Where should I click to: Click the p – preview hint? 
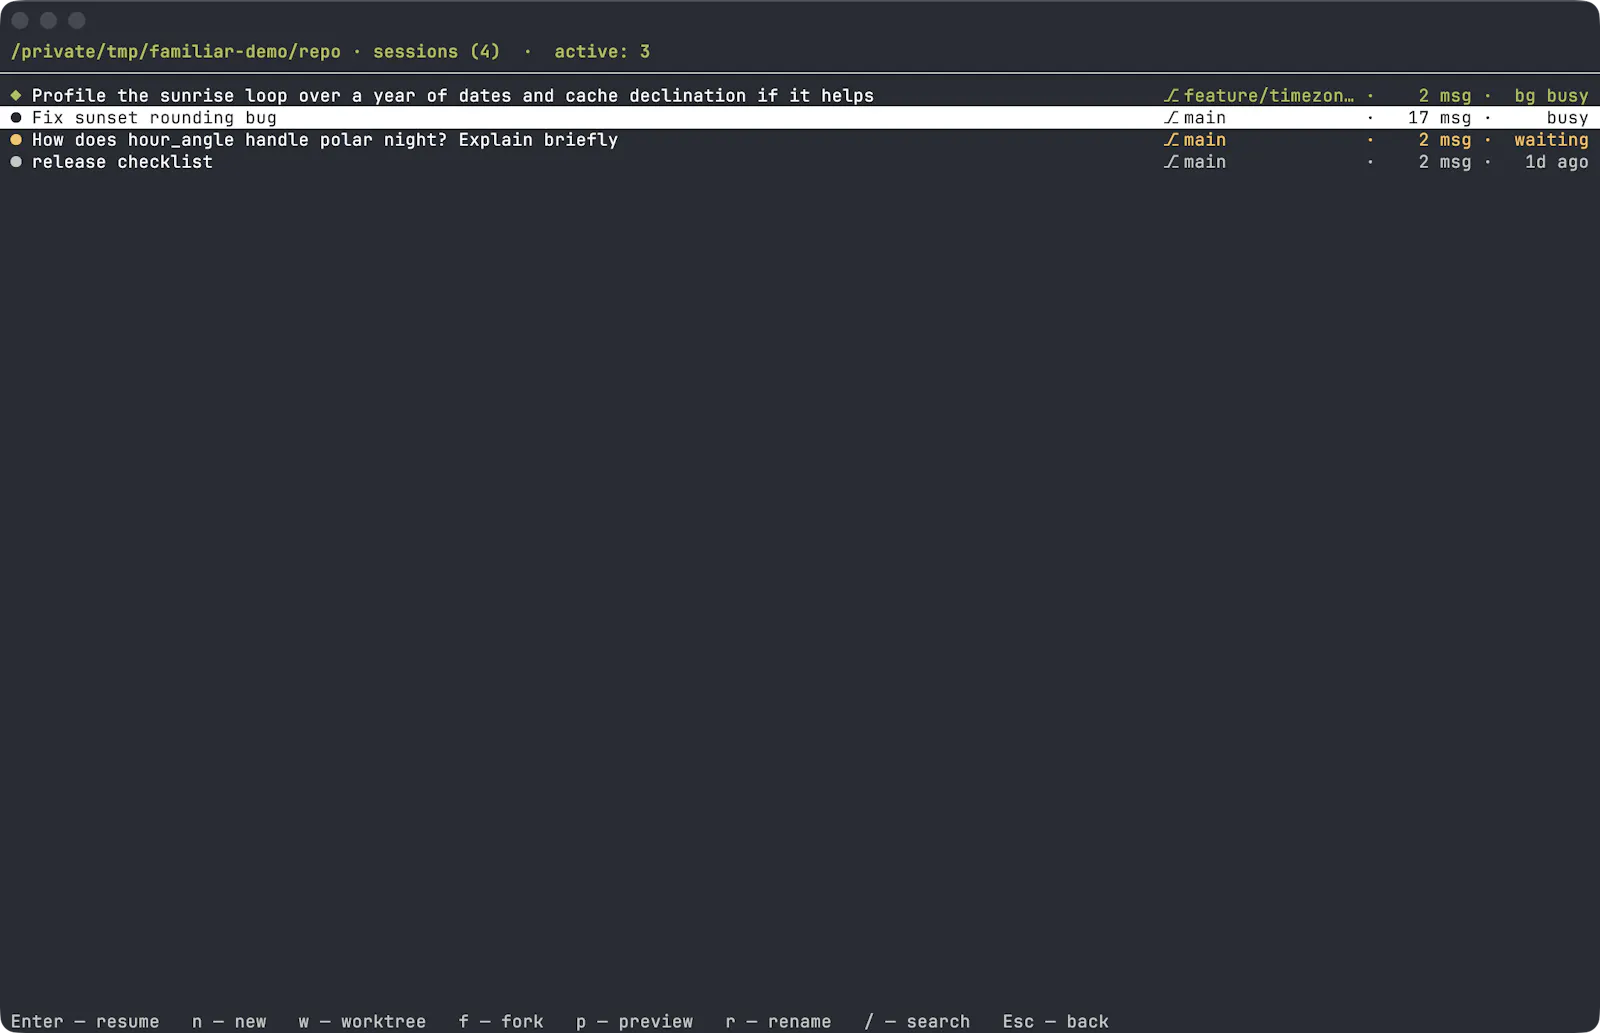[634, 1021]
